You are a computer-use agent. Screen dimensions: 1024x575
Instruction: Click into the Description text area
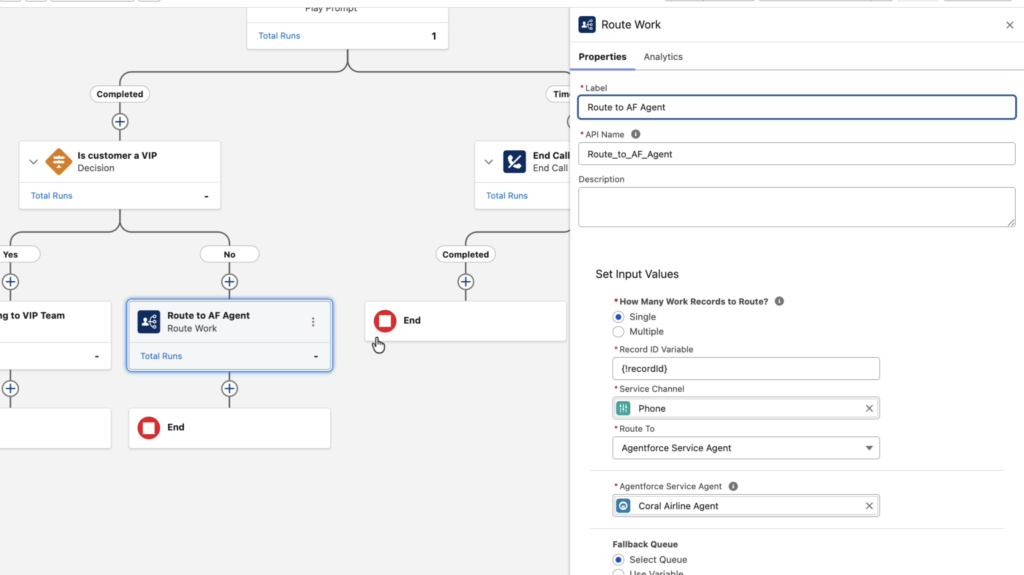click(x=796, y=207)
